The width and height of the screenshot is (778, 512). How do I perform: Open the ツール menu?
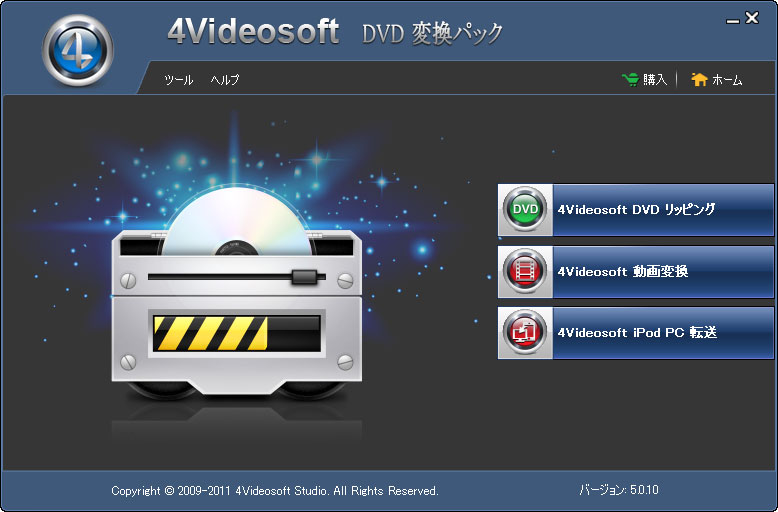point(179,80)
